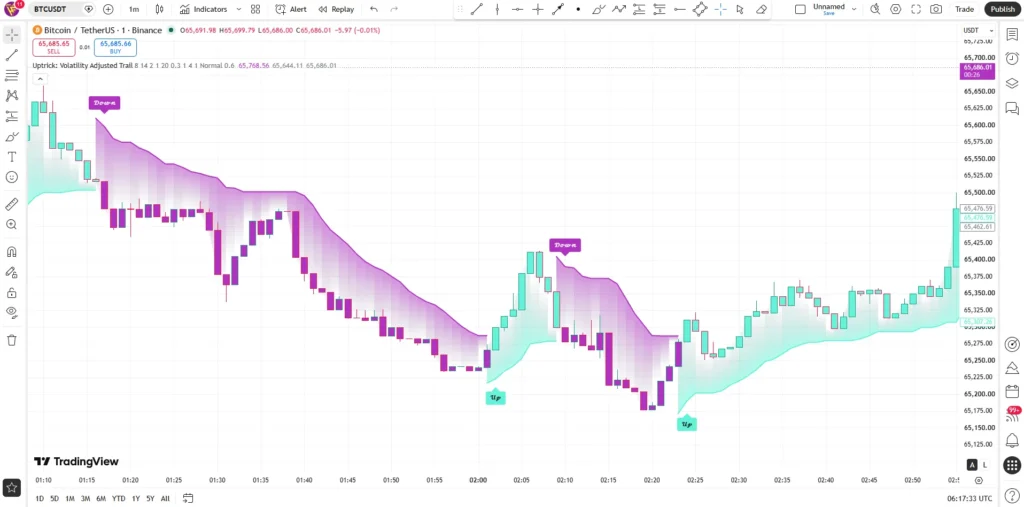Select the YTD time range
Image resolution: width=1024 pixels, height=507 pixels.
tap(118, 499)
